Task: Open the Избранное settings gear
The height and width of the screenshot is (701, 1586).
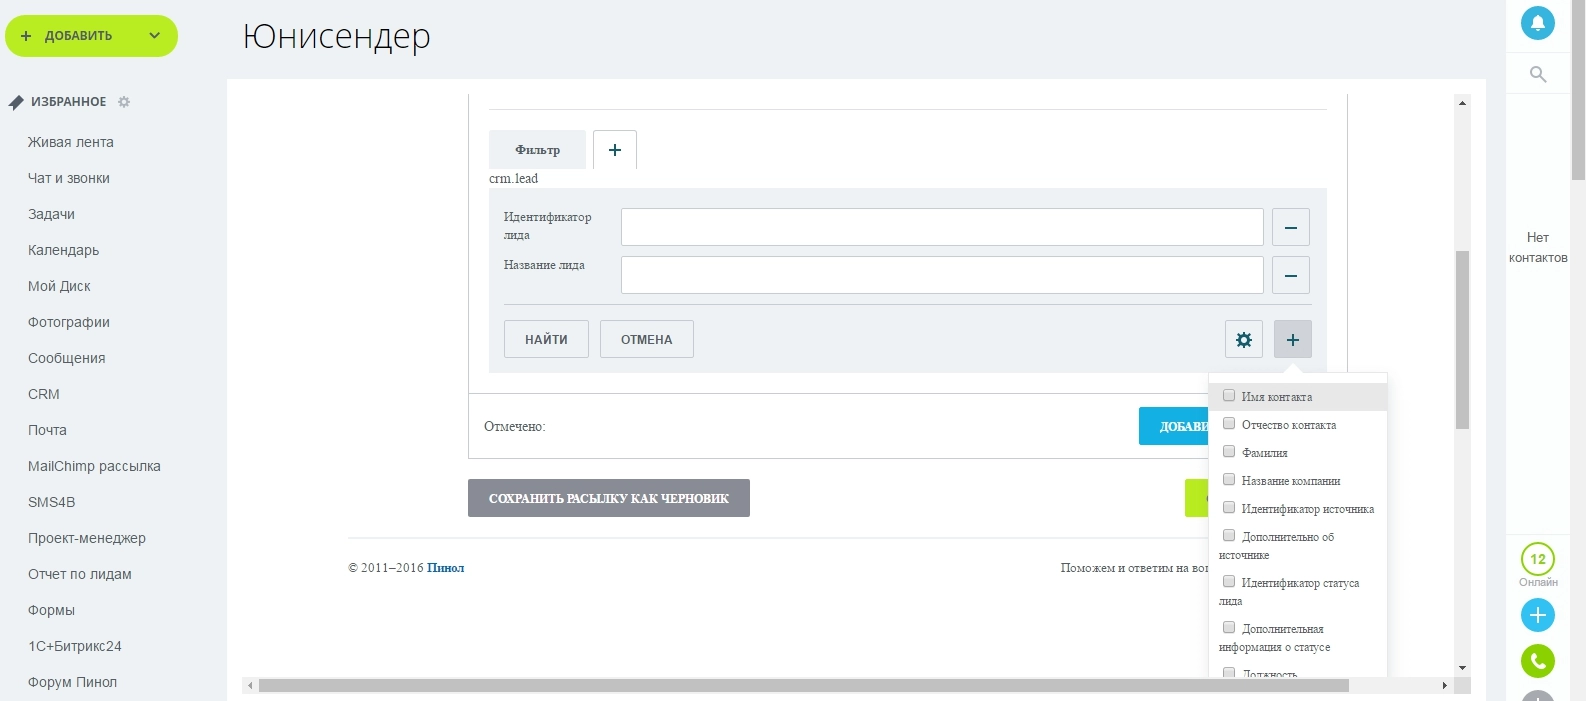Action: pyautogui.click(x=124, y=102)
